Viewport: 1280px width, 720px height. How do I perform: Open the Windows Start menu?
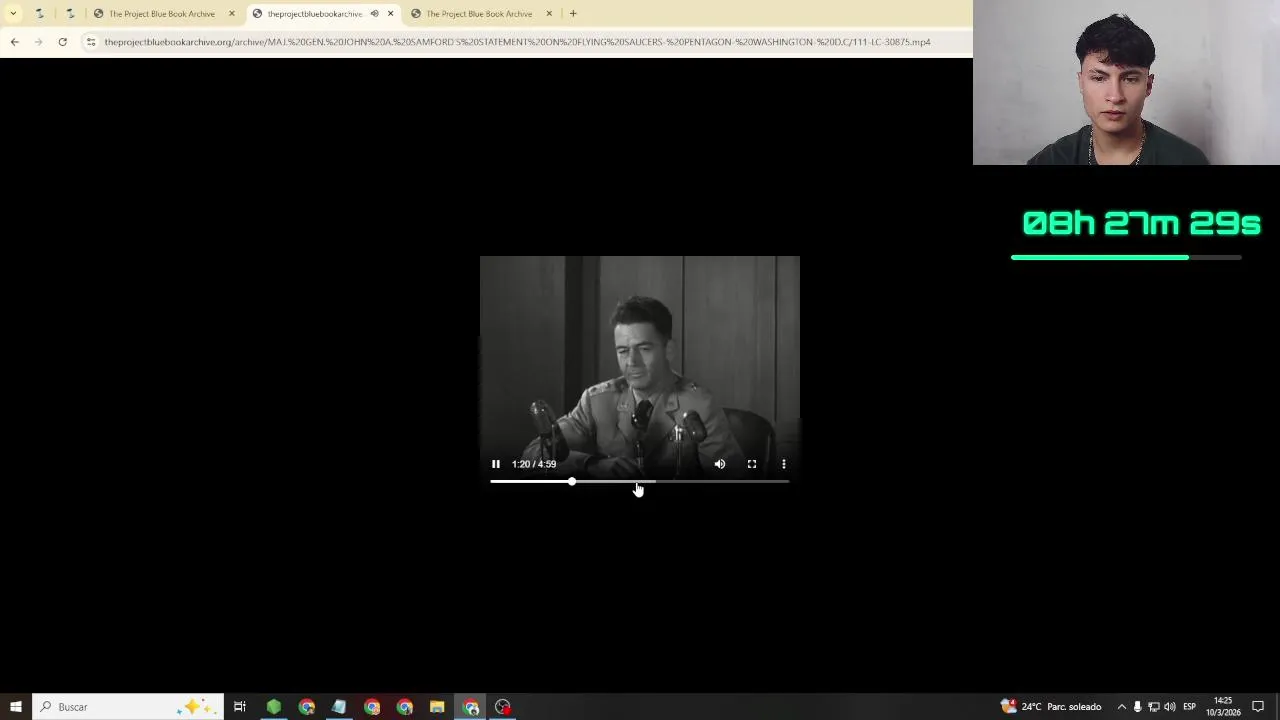[16, 707]
